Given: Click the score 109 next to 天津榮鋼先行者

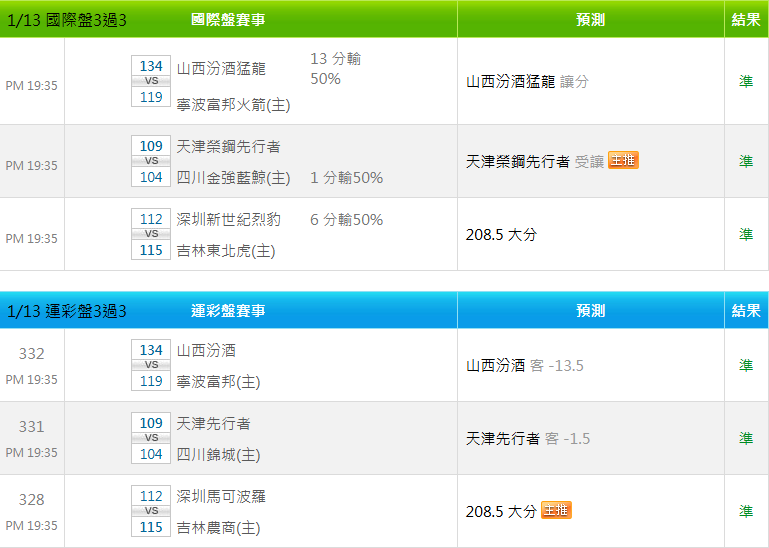Looking at the screenshot, I should click(151, 146).
